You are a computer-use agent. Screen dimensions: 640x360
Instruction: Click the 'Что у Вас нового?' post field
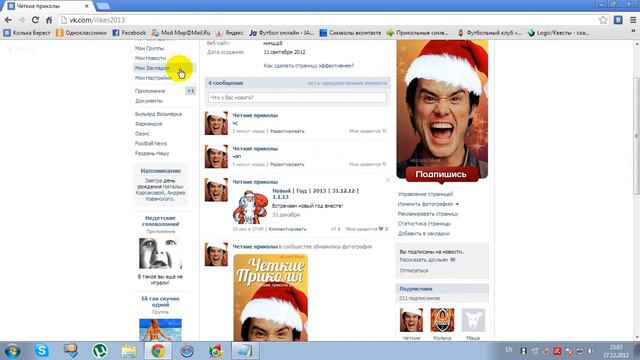[x=297, y=98]
